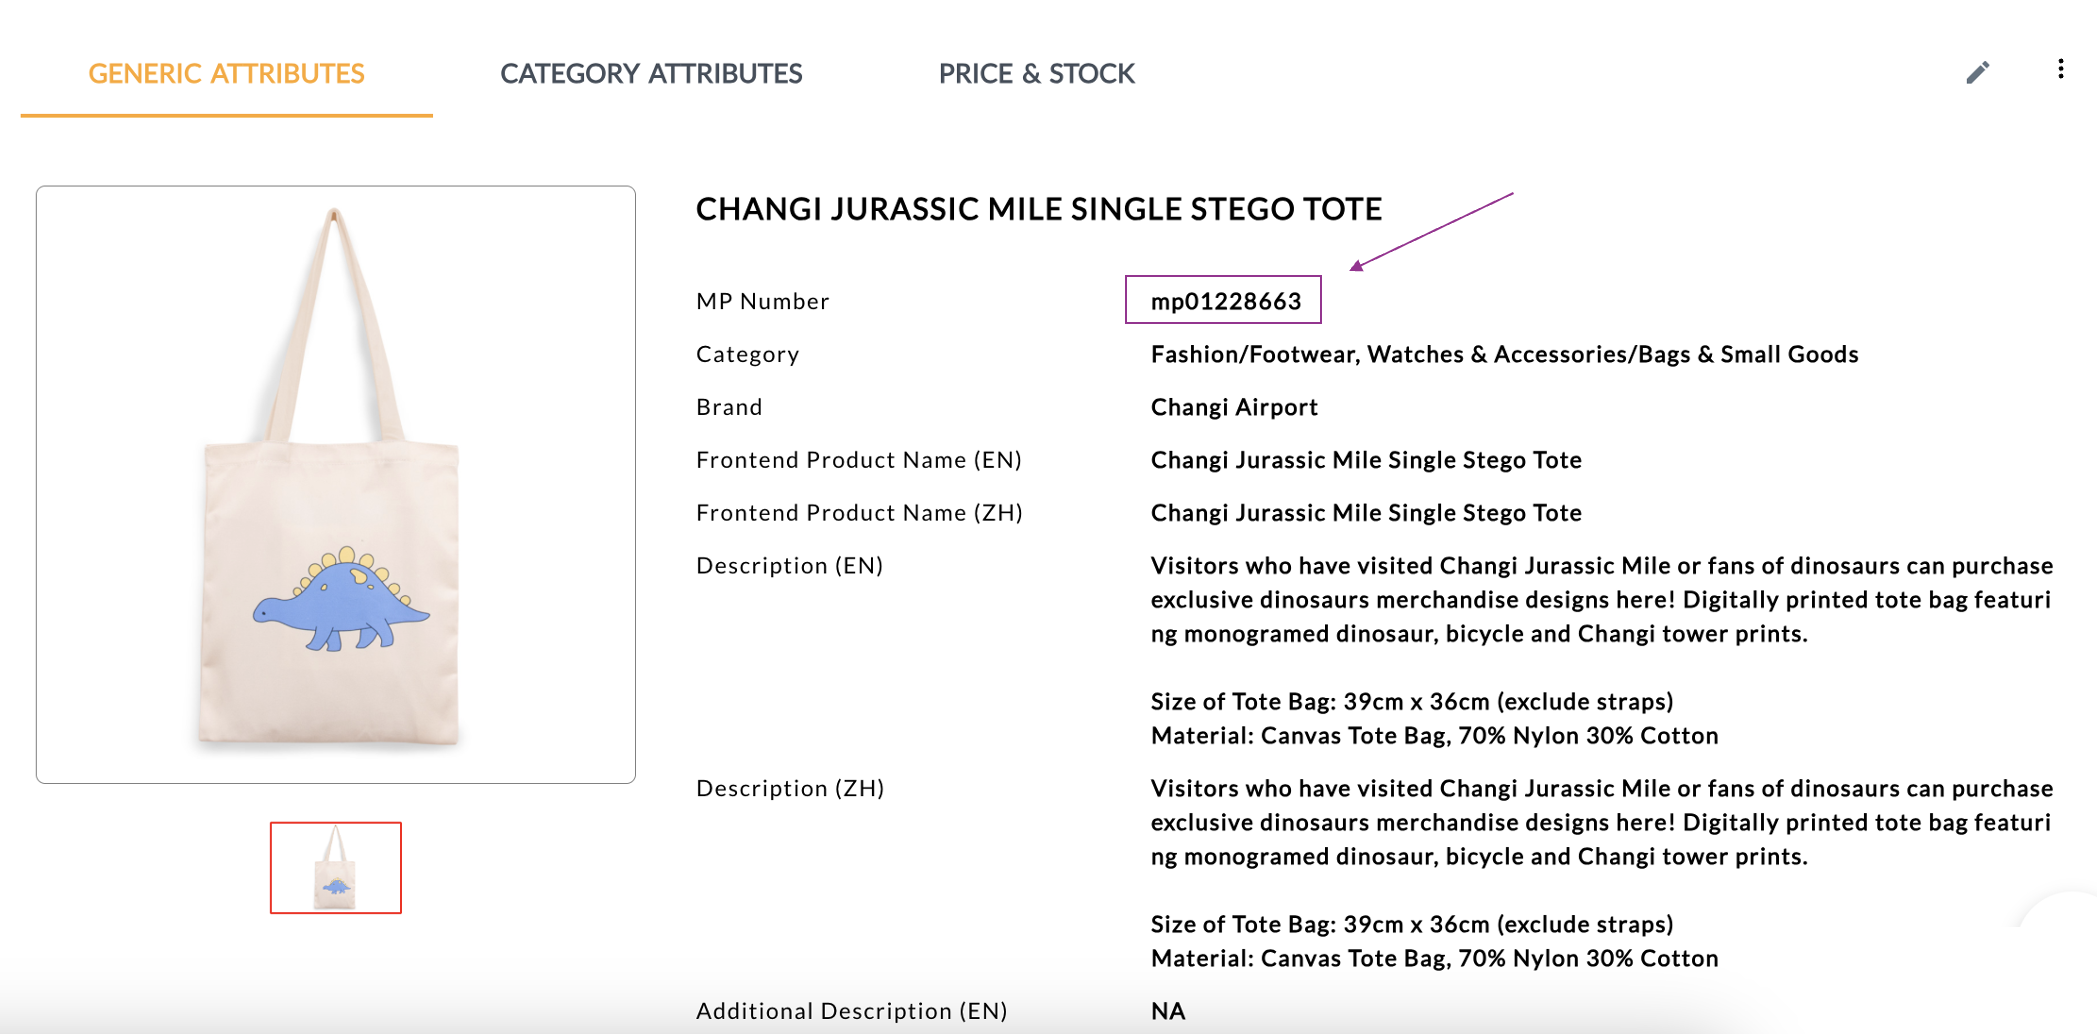
Task: Click the Additional Description (EN) NA value
Action: 1168,1011
